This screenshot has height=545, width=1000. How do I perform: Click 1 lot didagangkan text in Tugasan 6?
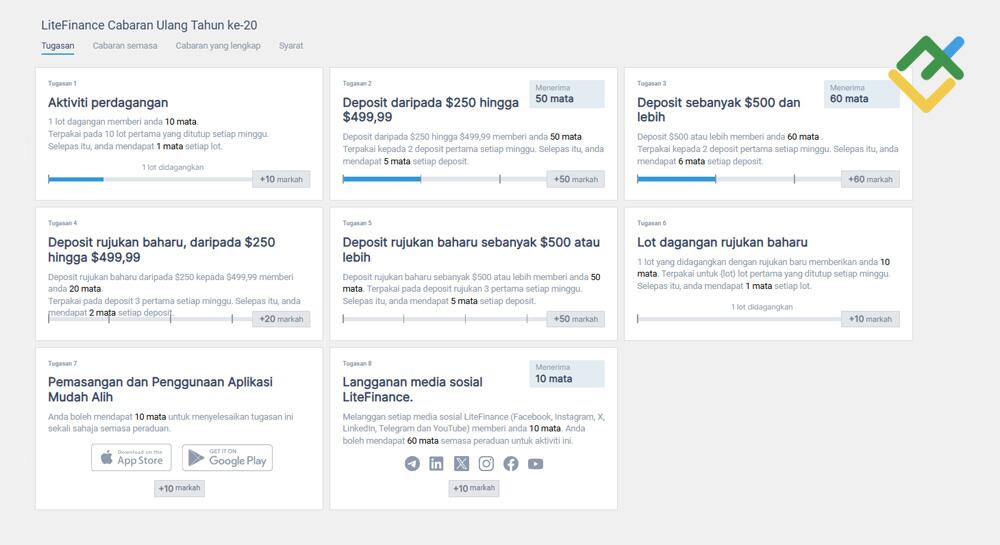coord(762,307)
